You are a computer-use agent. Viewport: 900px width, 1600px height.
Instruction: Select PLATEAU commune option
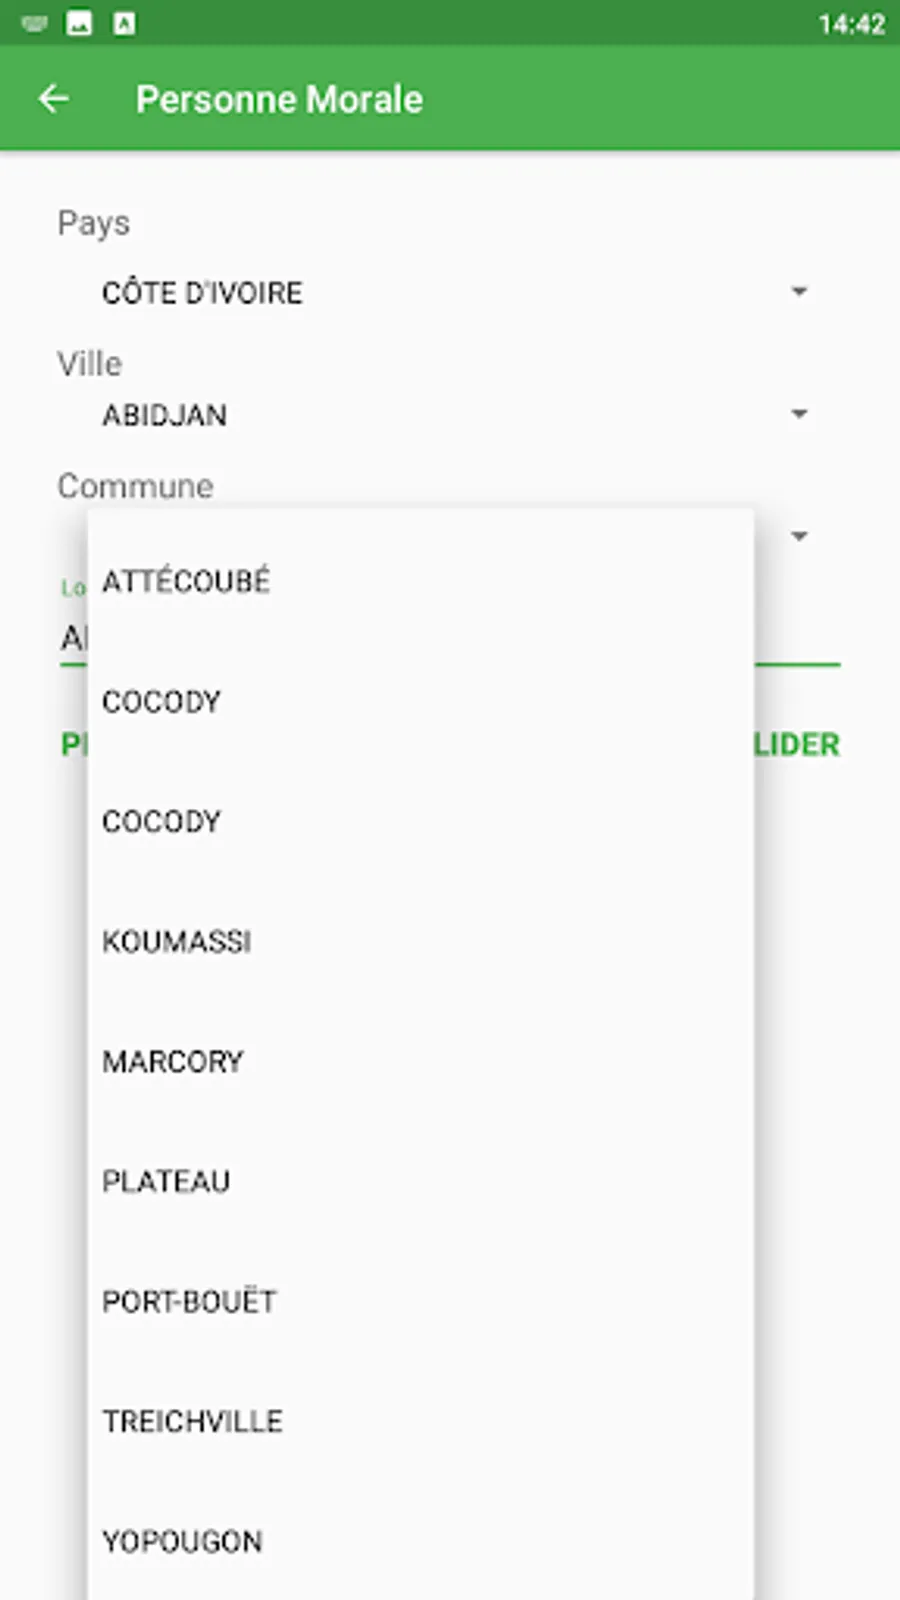point(166,1182)
